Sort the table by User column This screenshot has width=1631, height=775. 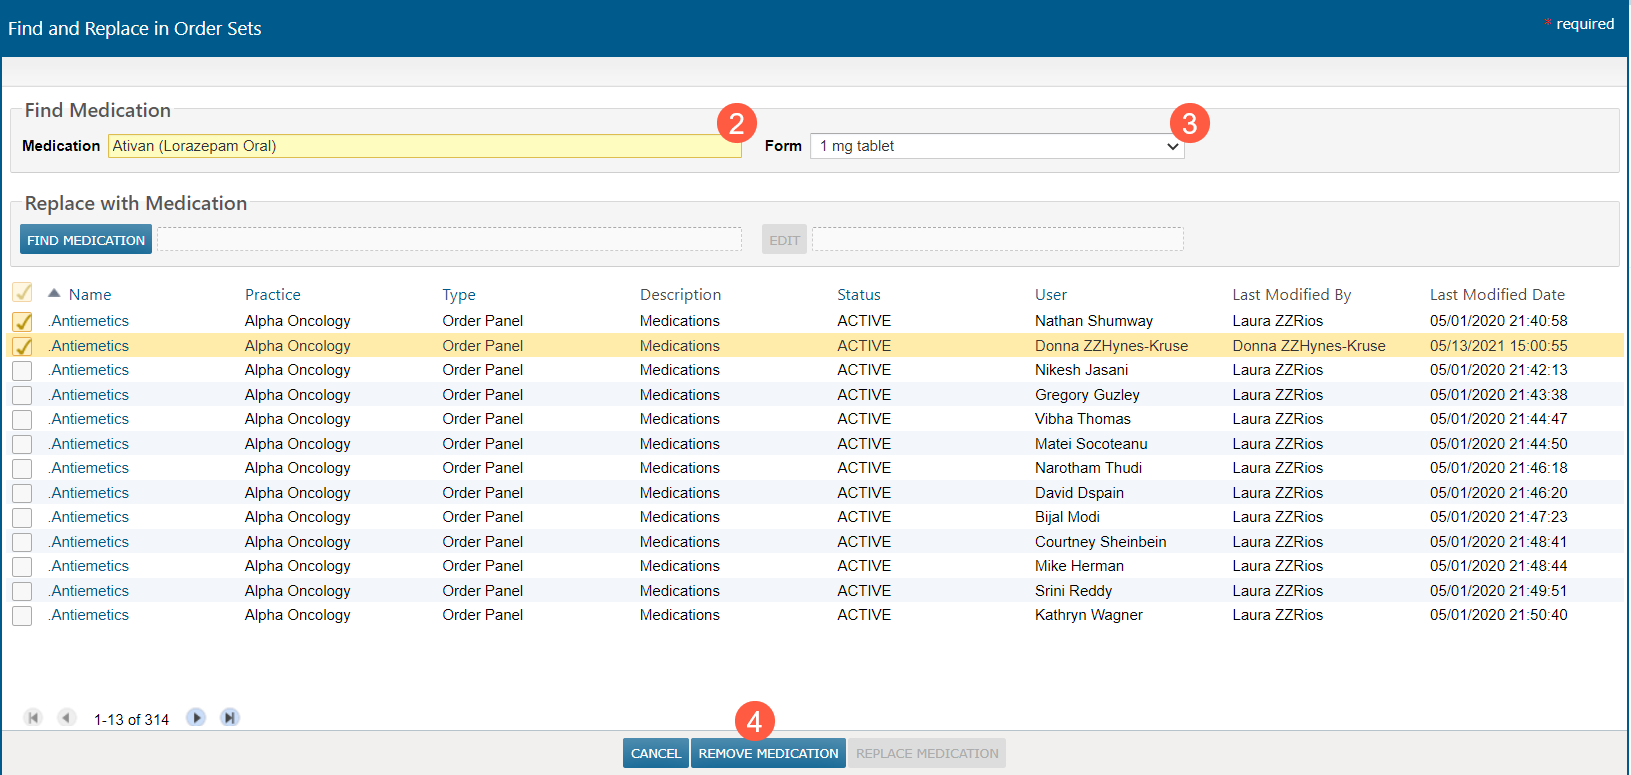[1050, 295]
